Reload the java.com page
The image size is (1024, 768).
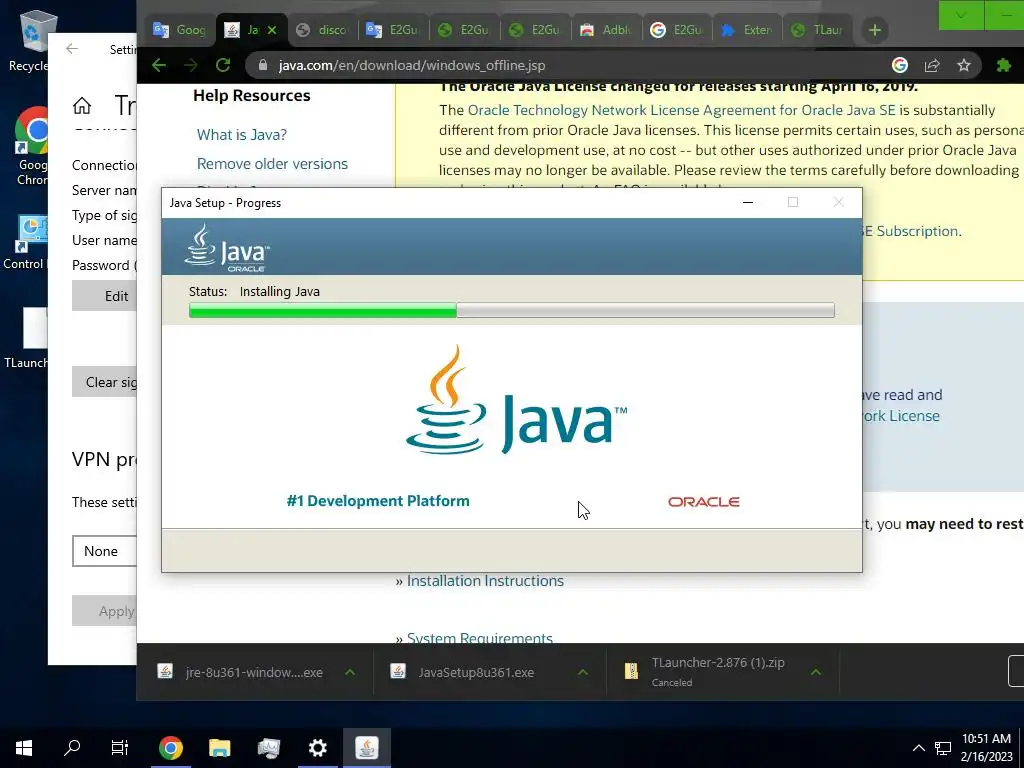click(x=223, y=65)
